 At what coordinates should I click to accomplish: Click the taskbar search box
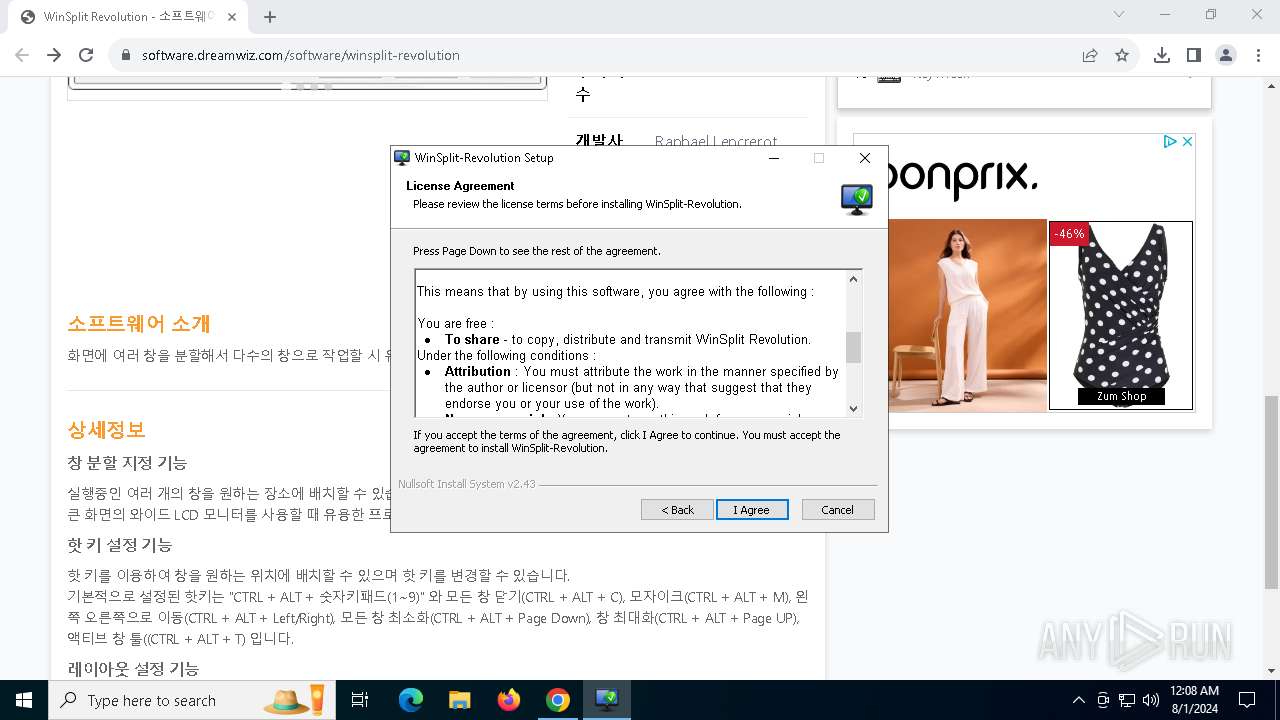pos(192,700)
